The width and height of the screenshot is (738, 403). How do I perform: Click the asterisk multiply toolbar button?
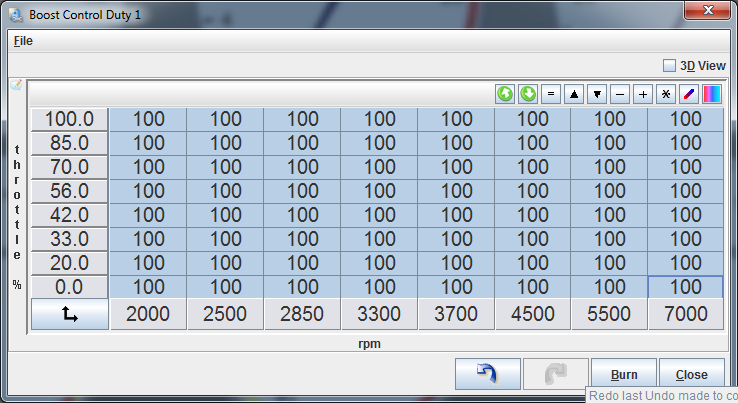point(666,94)
